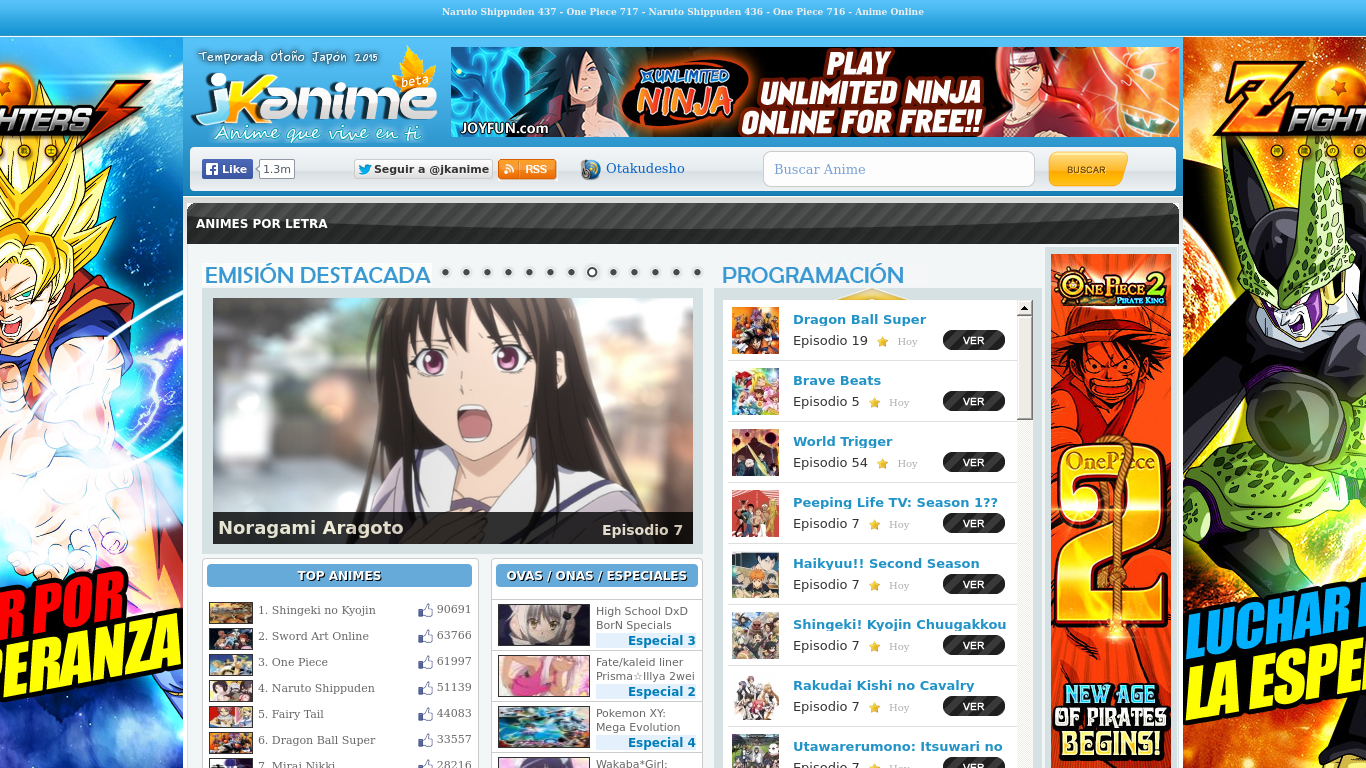Screen dimensions: 1366x768
Task: Select the second featured slider dot
Action: coord(466,272)
